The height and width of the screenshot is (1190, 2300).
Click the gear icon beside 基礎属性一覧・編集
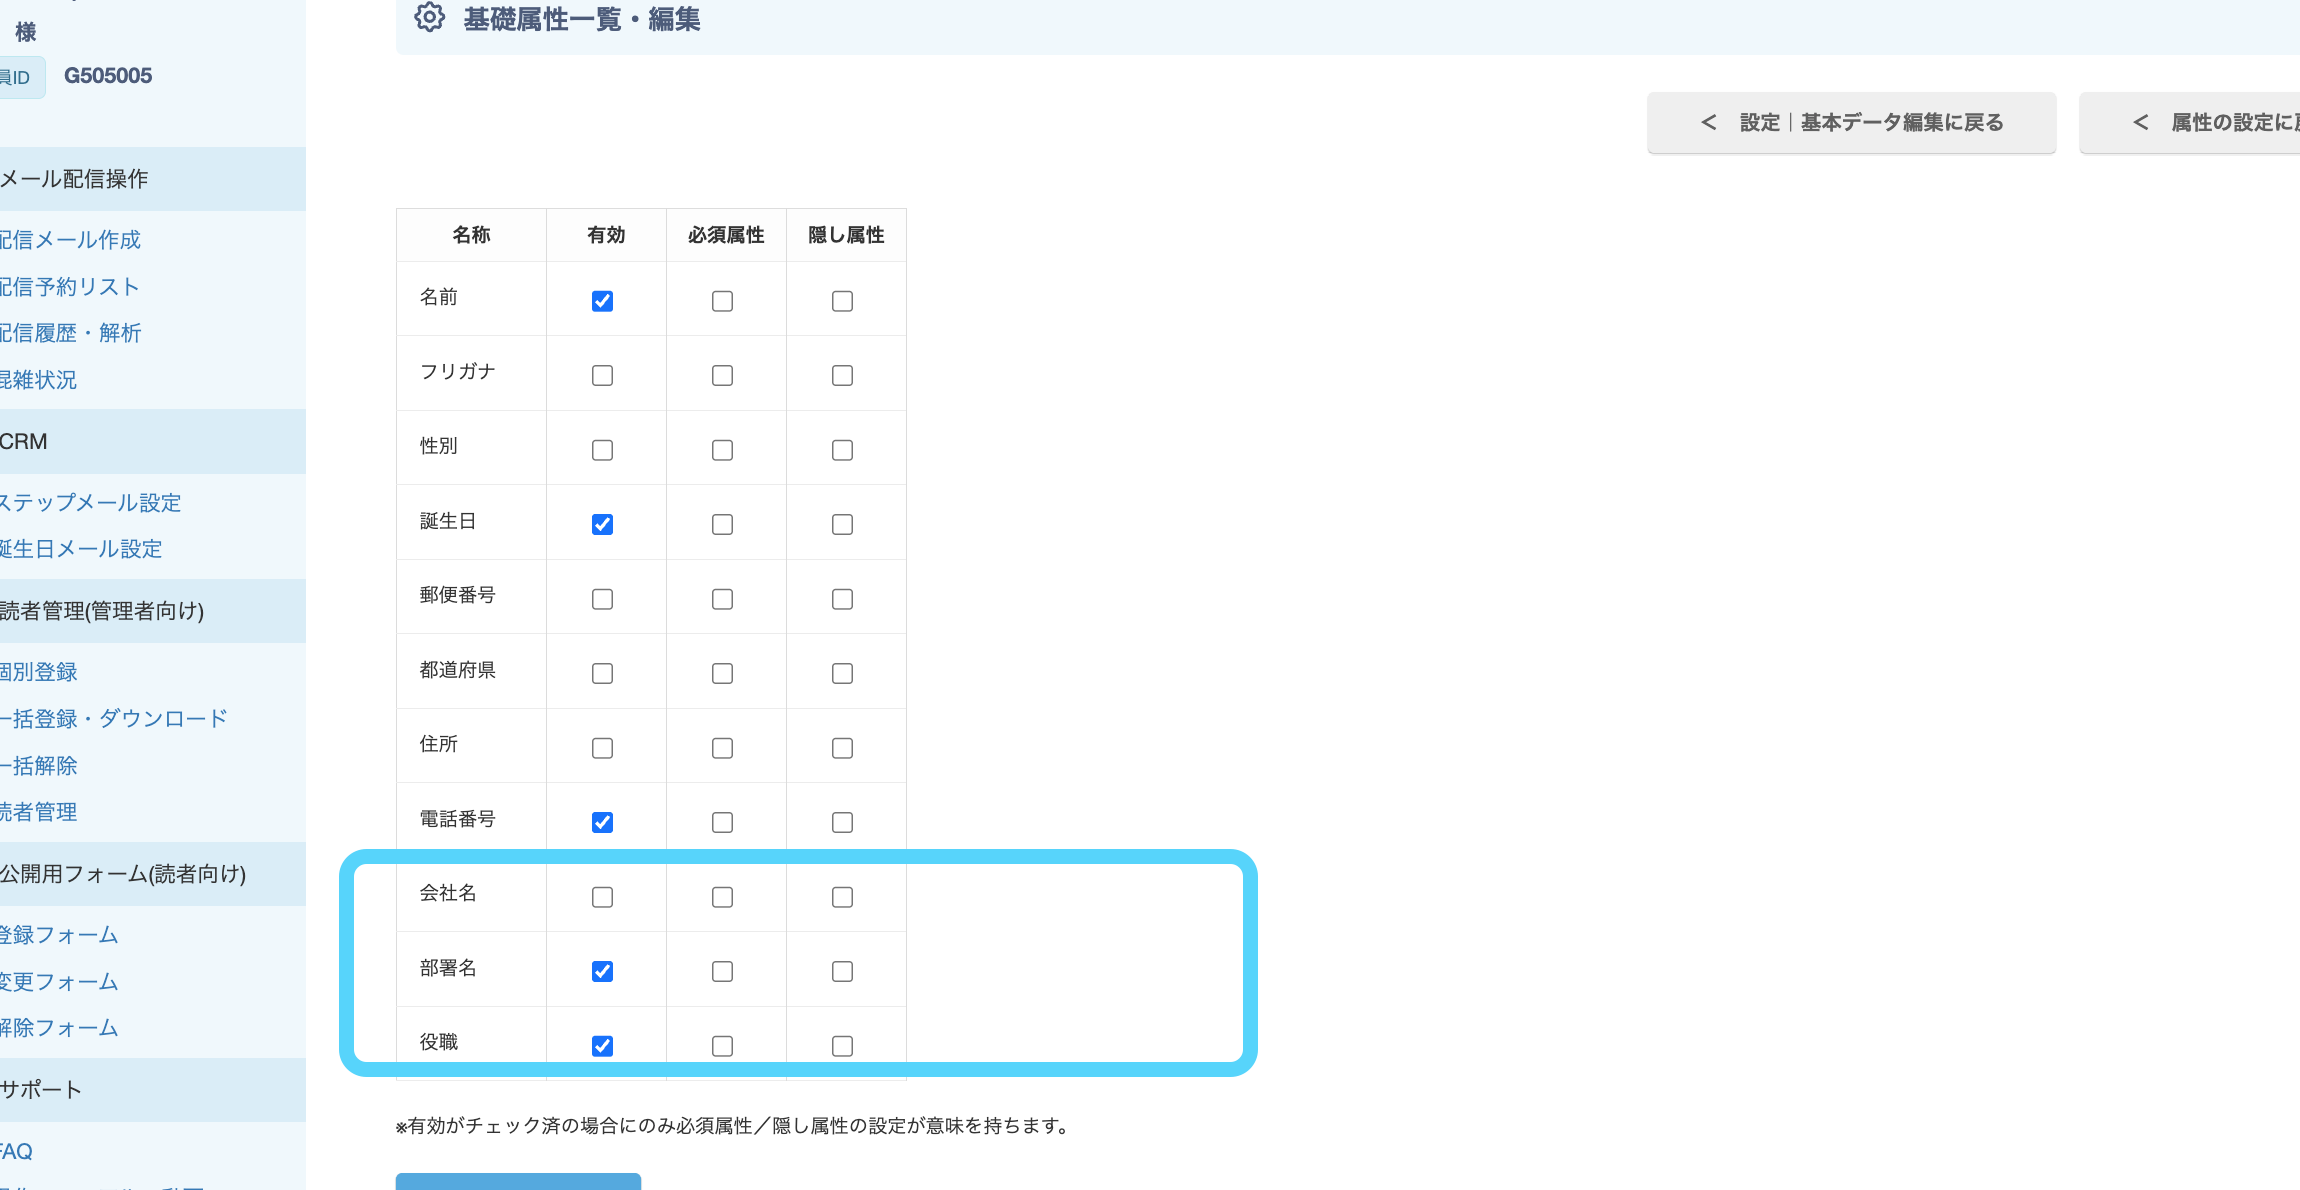tap(429, 18)
